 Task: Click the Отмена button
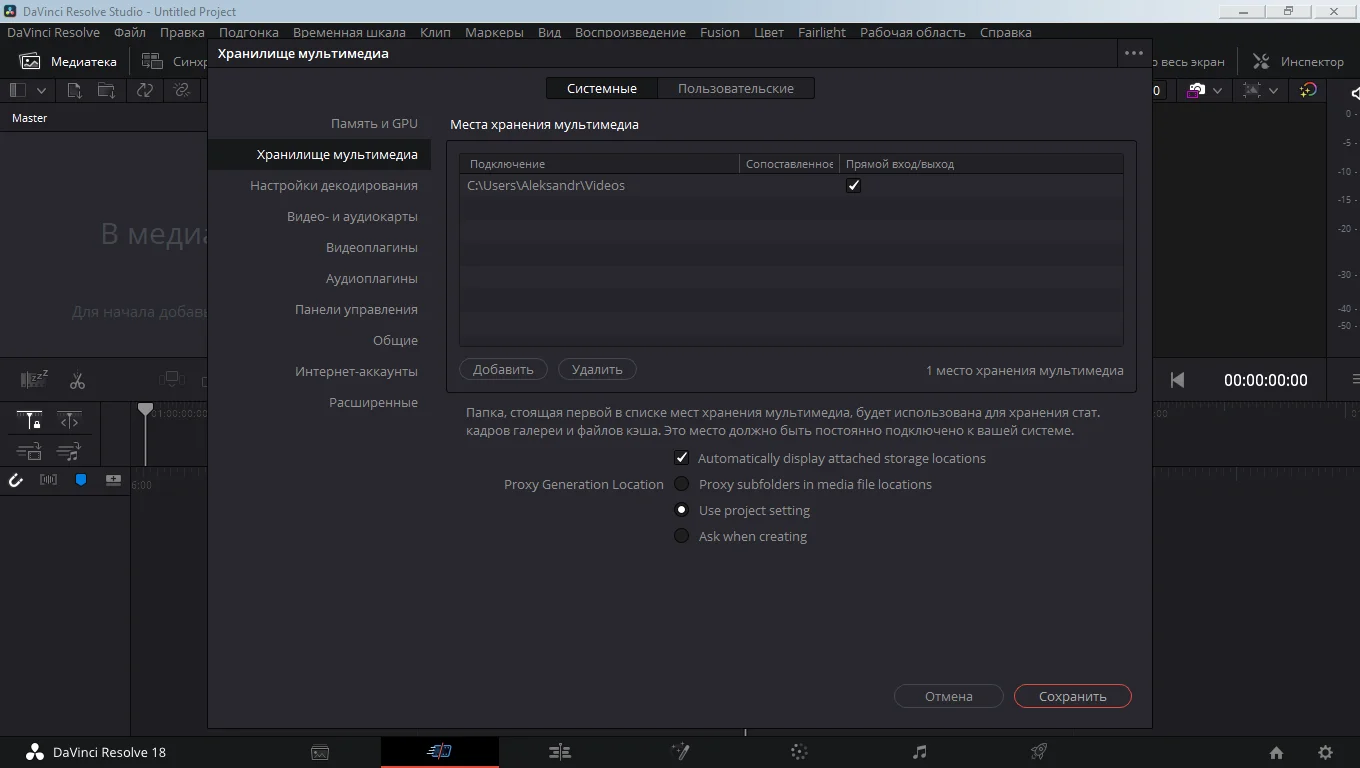948,696
